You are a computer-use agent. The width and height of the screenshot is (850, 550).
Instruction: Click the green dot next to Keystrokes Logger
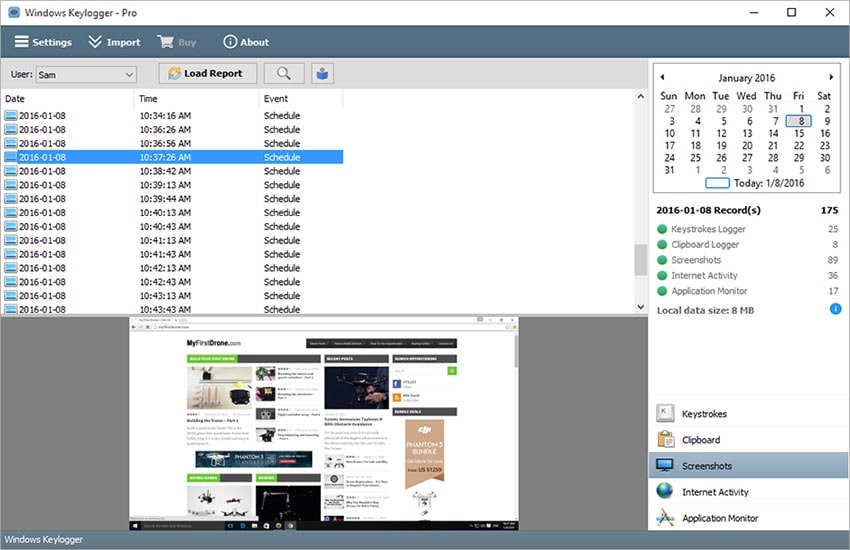tap(662, 229)
